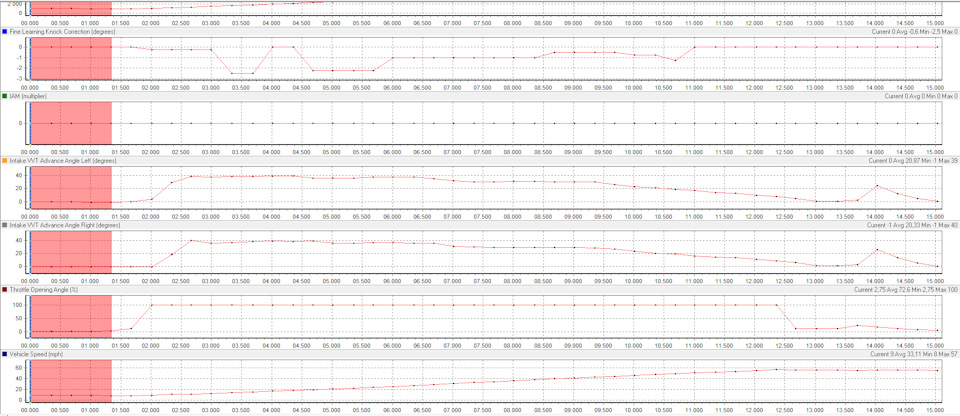Click dark red Throttle Opening Angle swatch
This screenshot has height=416, width=960.
click(5, 289)
